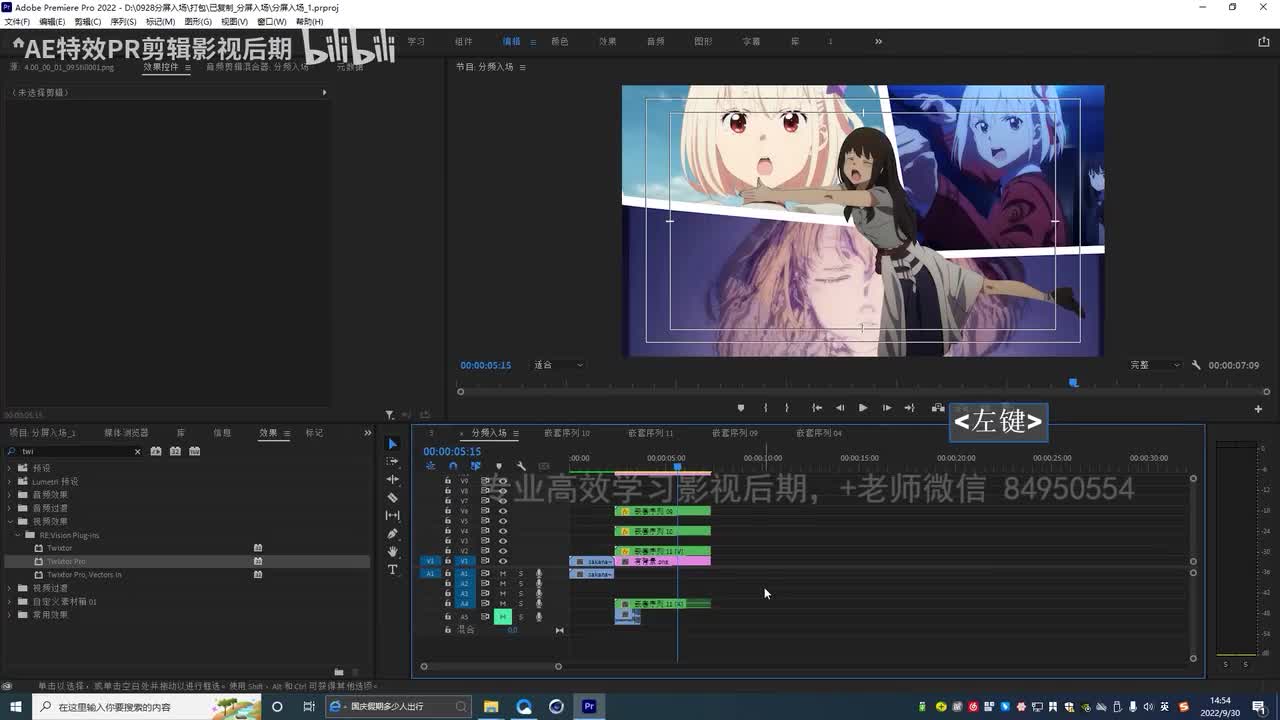Image resolution: width=1280 pixels, height=720 pixels.
Task: Toggle V1 source patching button
Action: [x=430, y=561]
